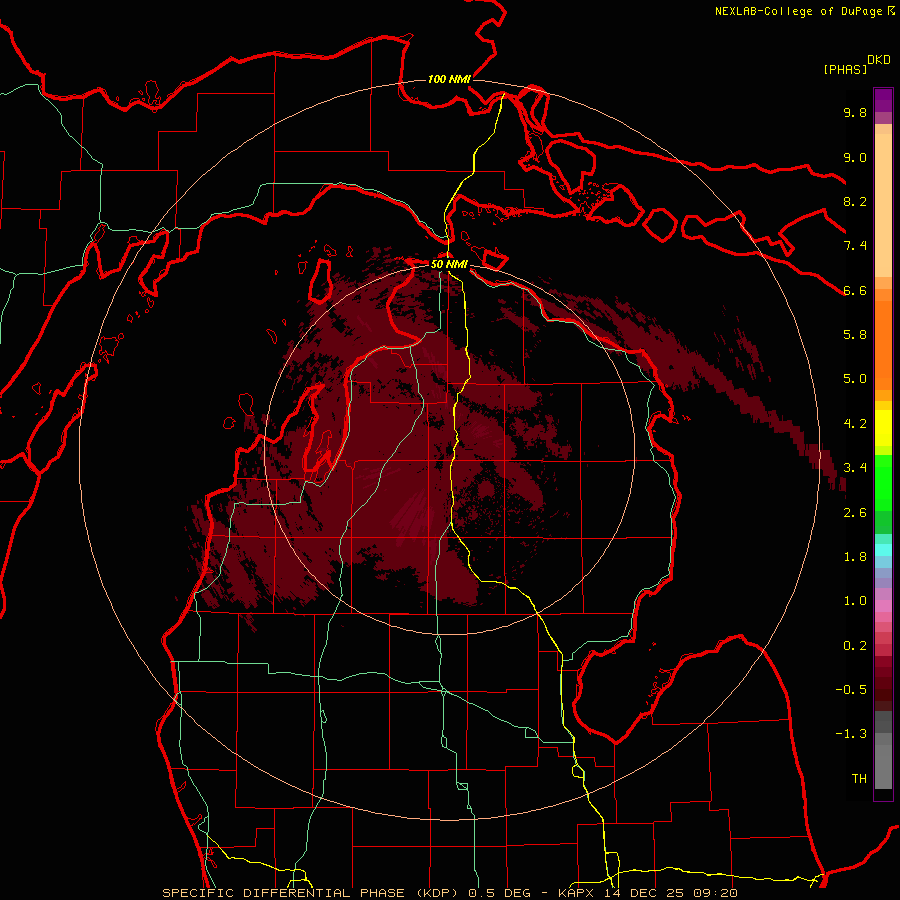900x900 pixels.
Task: Click the 3.4 scale value
Action: pos(855,468)
